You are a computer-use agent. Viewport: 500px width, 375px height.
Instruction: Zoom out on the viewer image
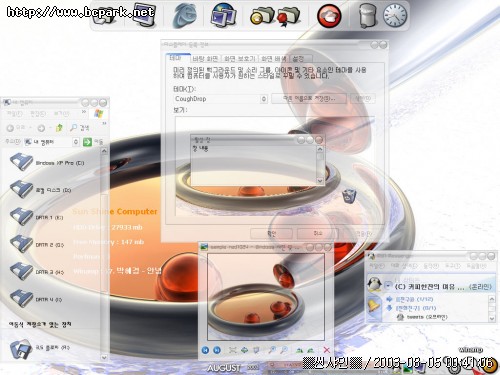click(284, 350)
